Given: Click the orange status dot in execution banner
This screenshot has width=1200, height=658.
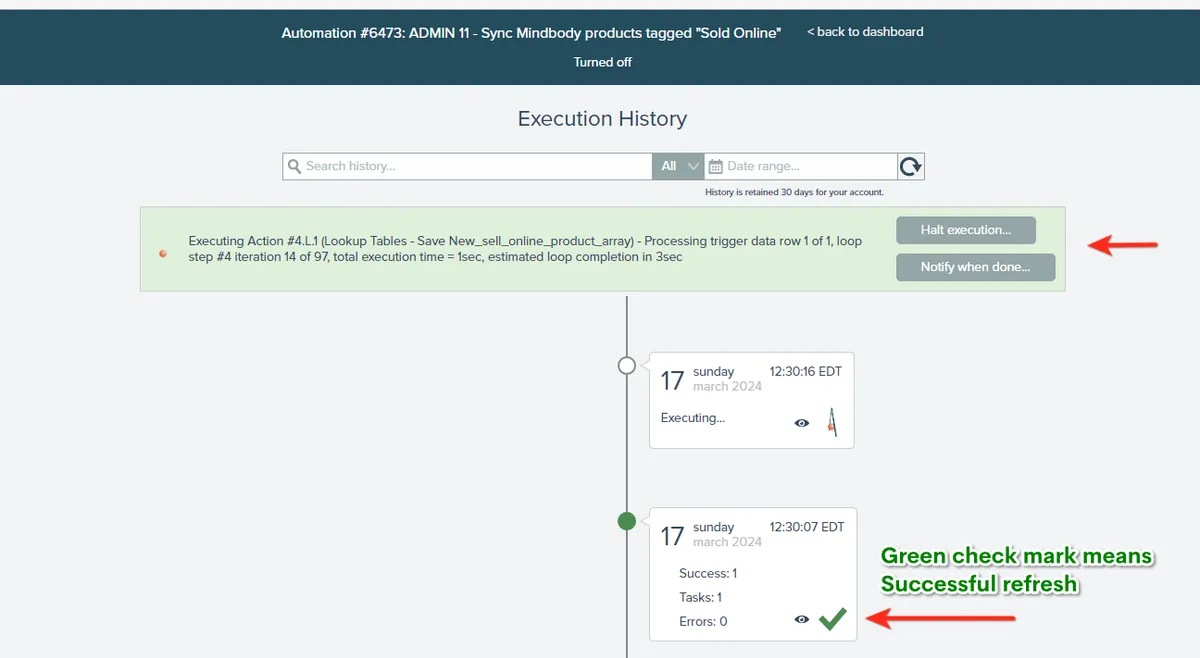Looking at the screenshot, I should click(x=163, y=254).
